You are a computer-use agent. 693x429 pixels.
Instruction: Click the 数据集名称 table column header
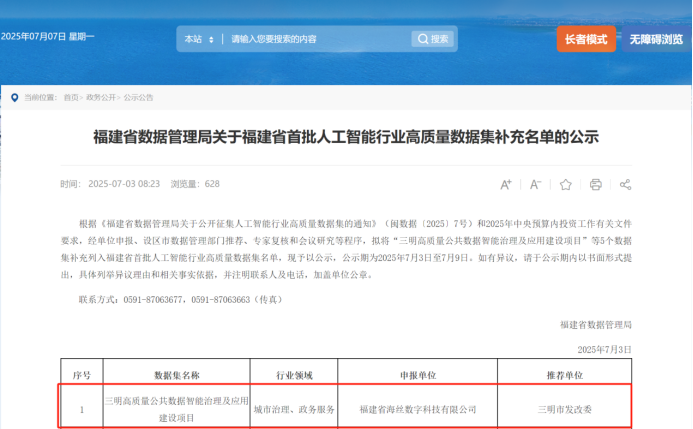click(x=177, y=375)
